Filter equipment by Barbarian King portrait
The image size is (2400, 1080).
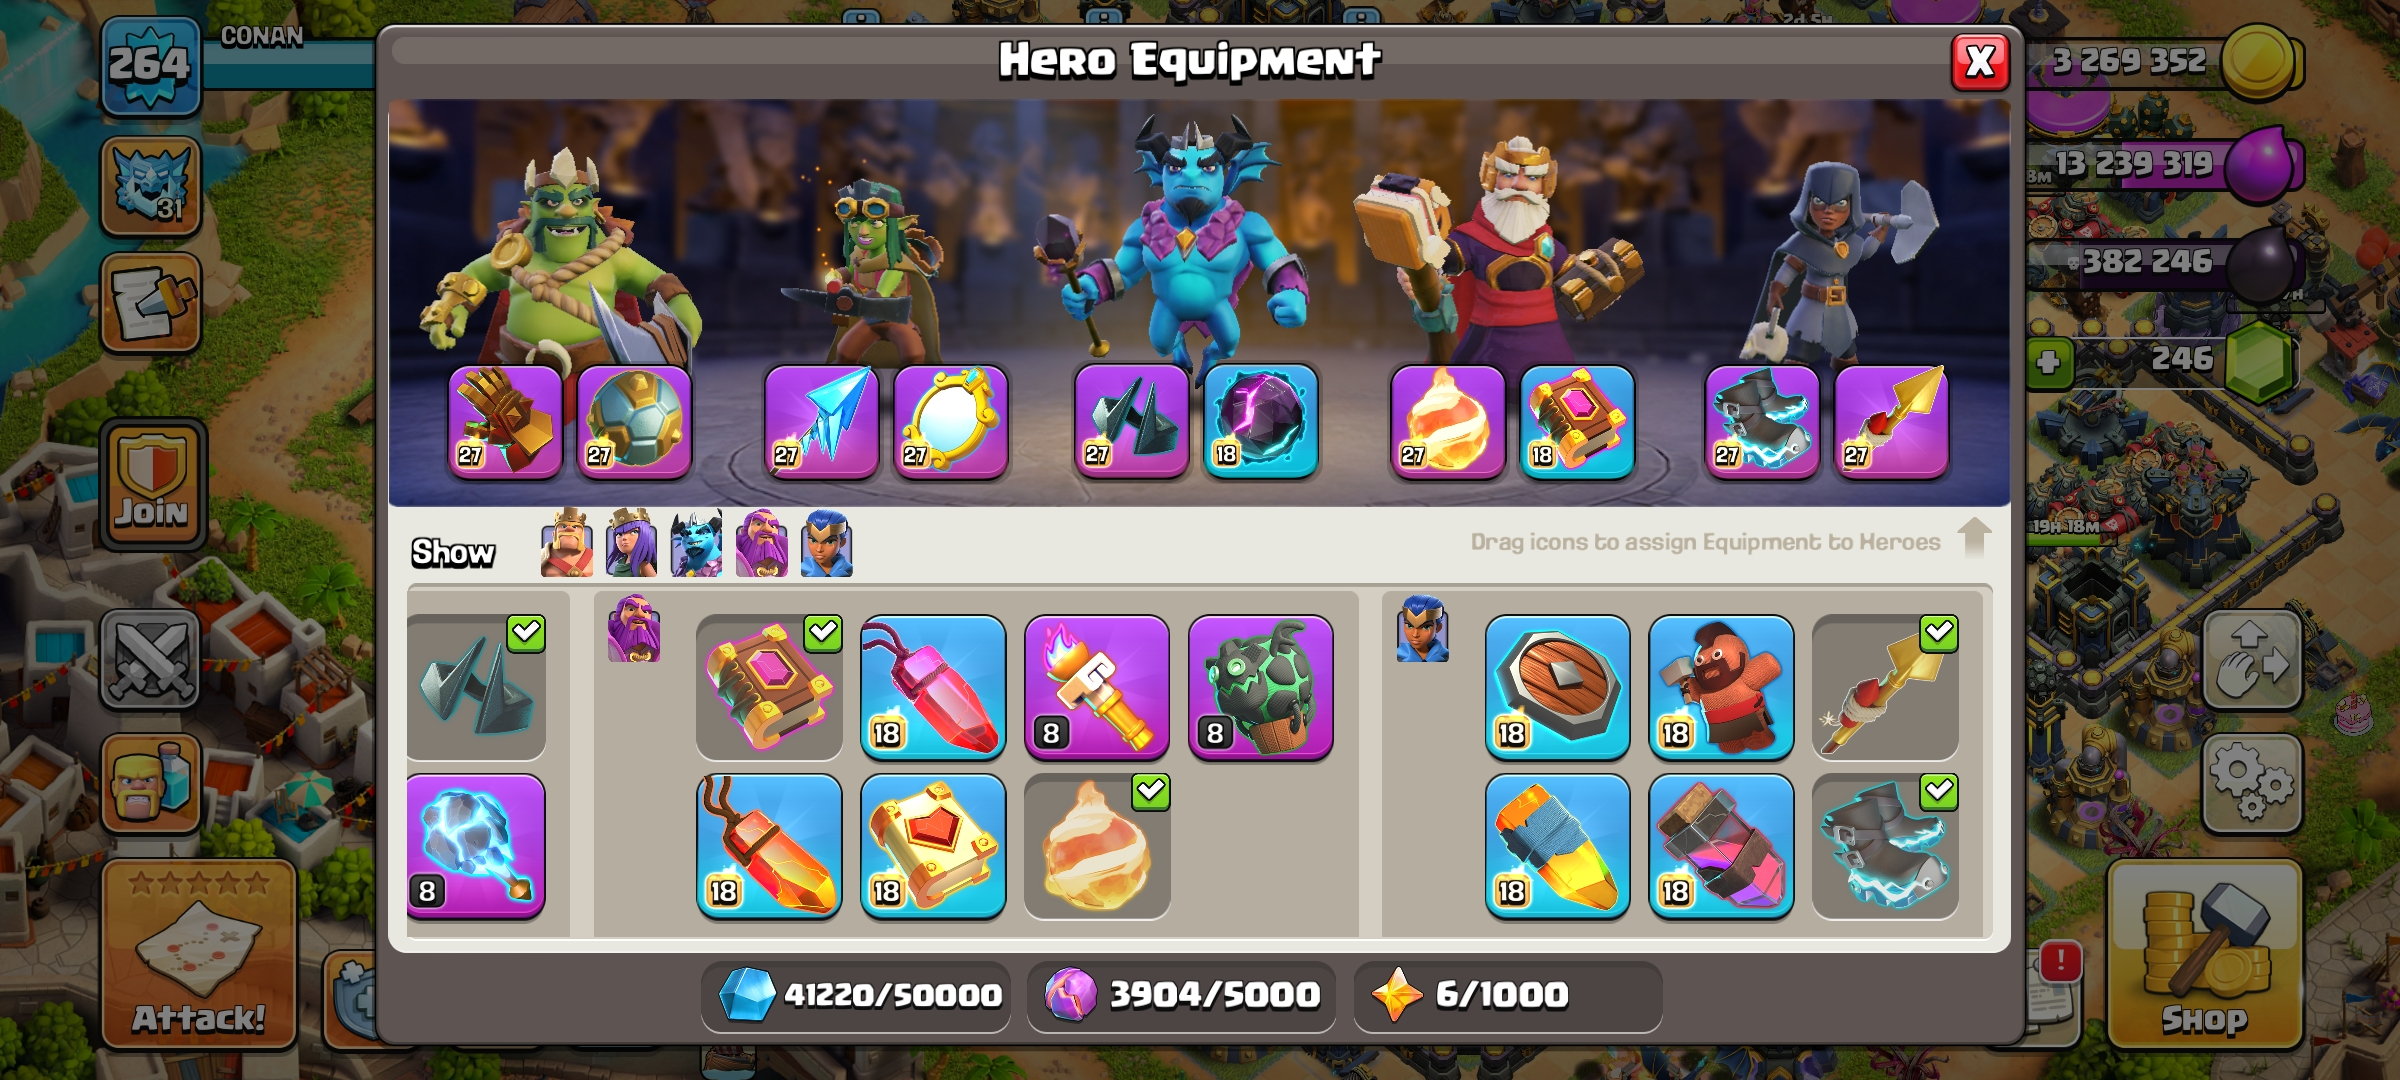coord(566,543)
